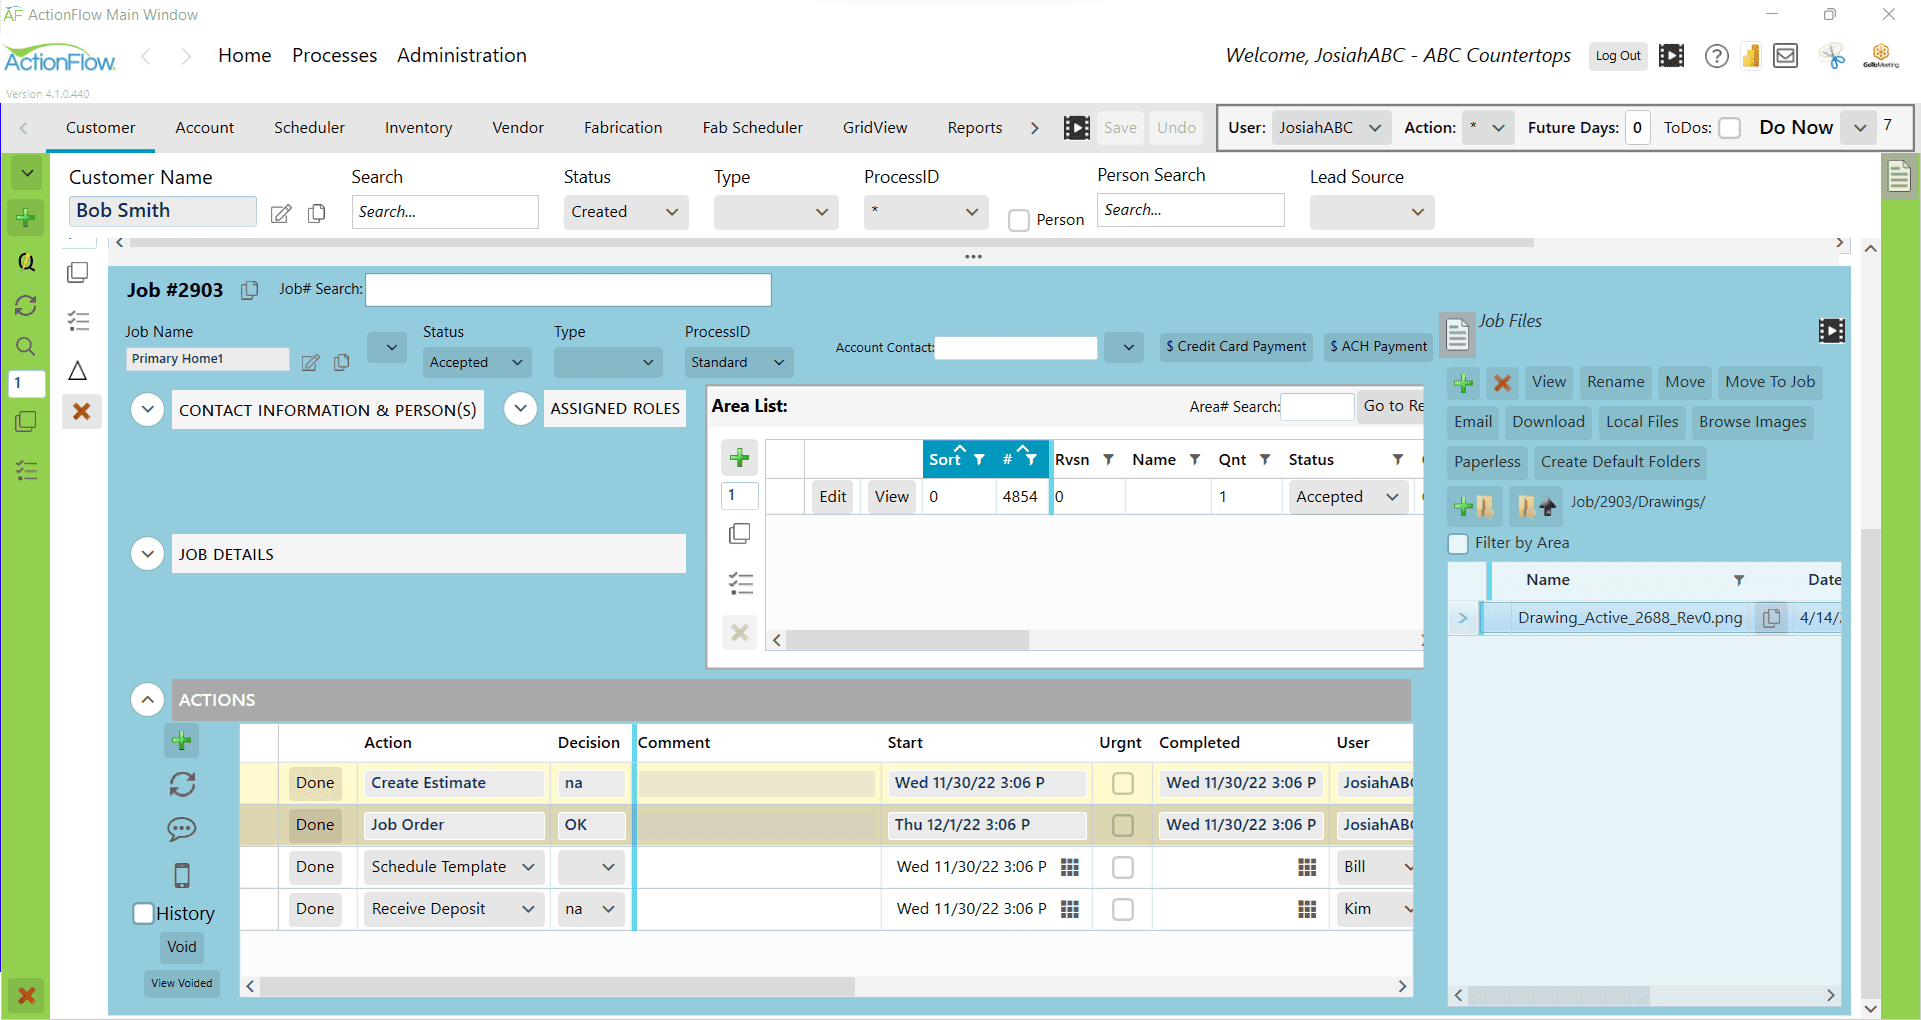Click the tutorial video icon next to Job Files
This screenshot has height=1020, width=1921.
(1832, 330)
